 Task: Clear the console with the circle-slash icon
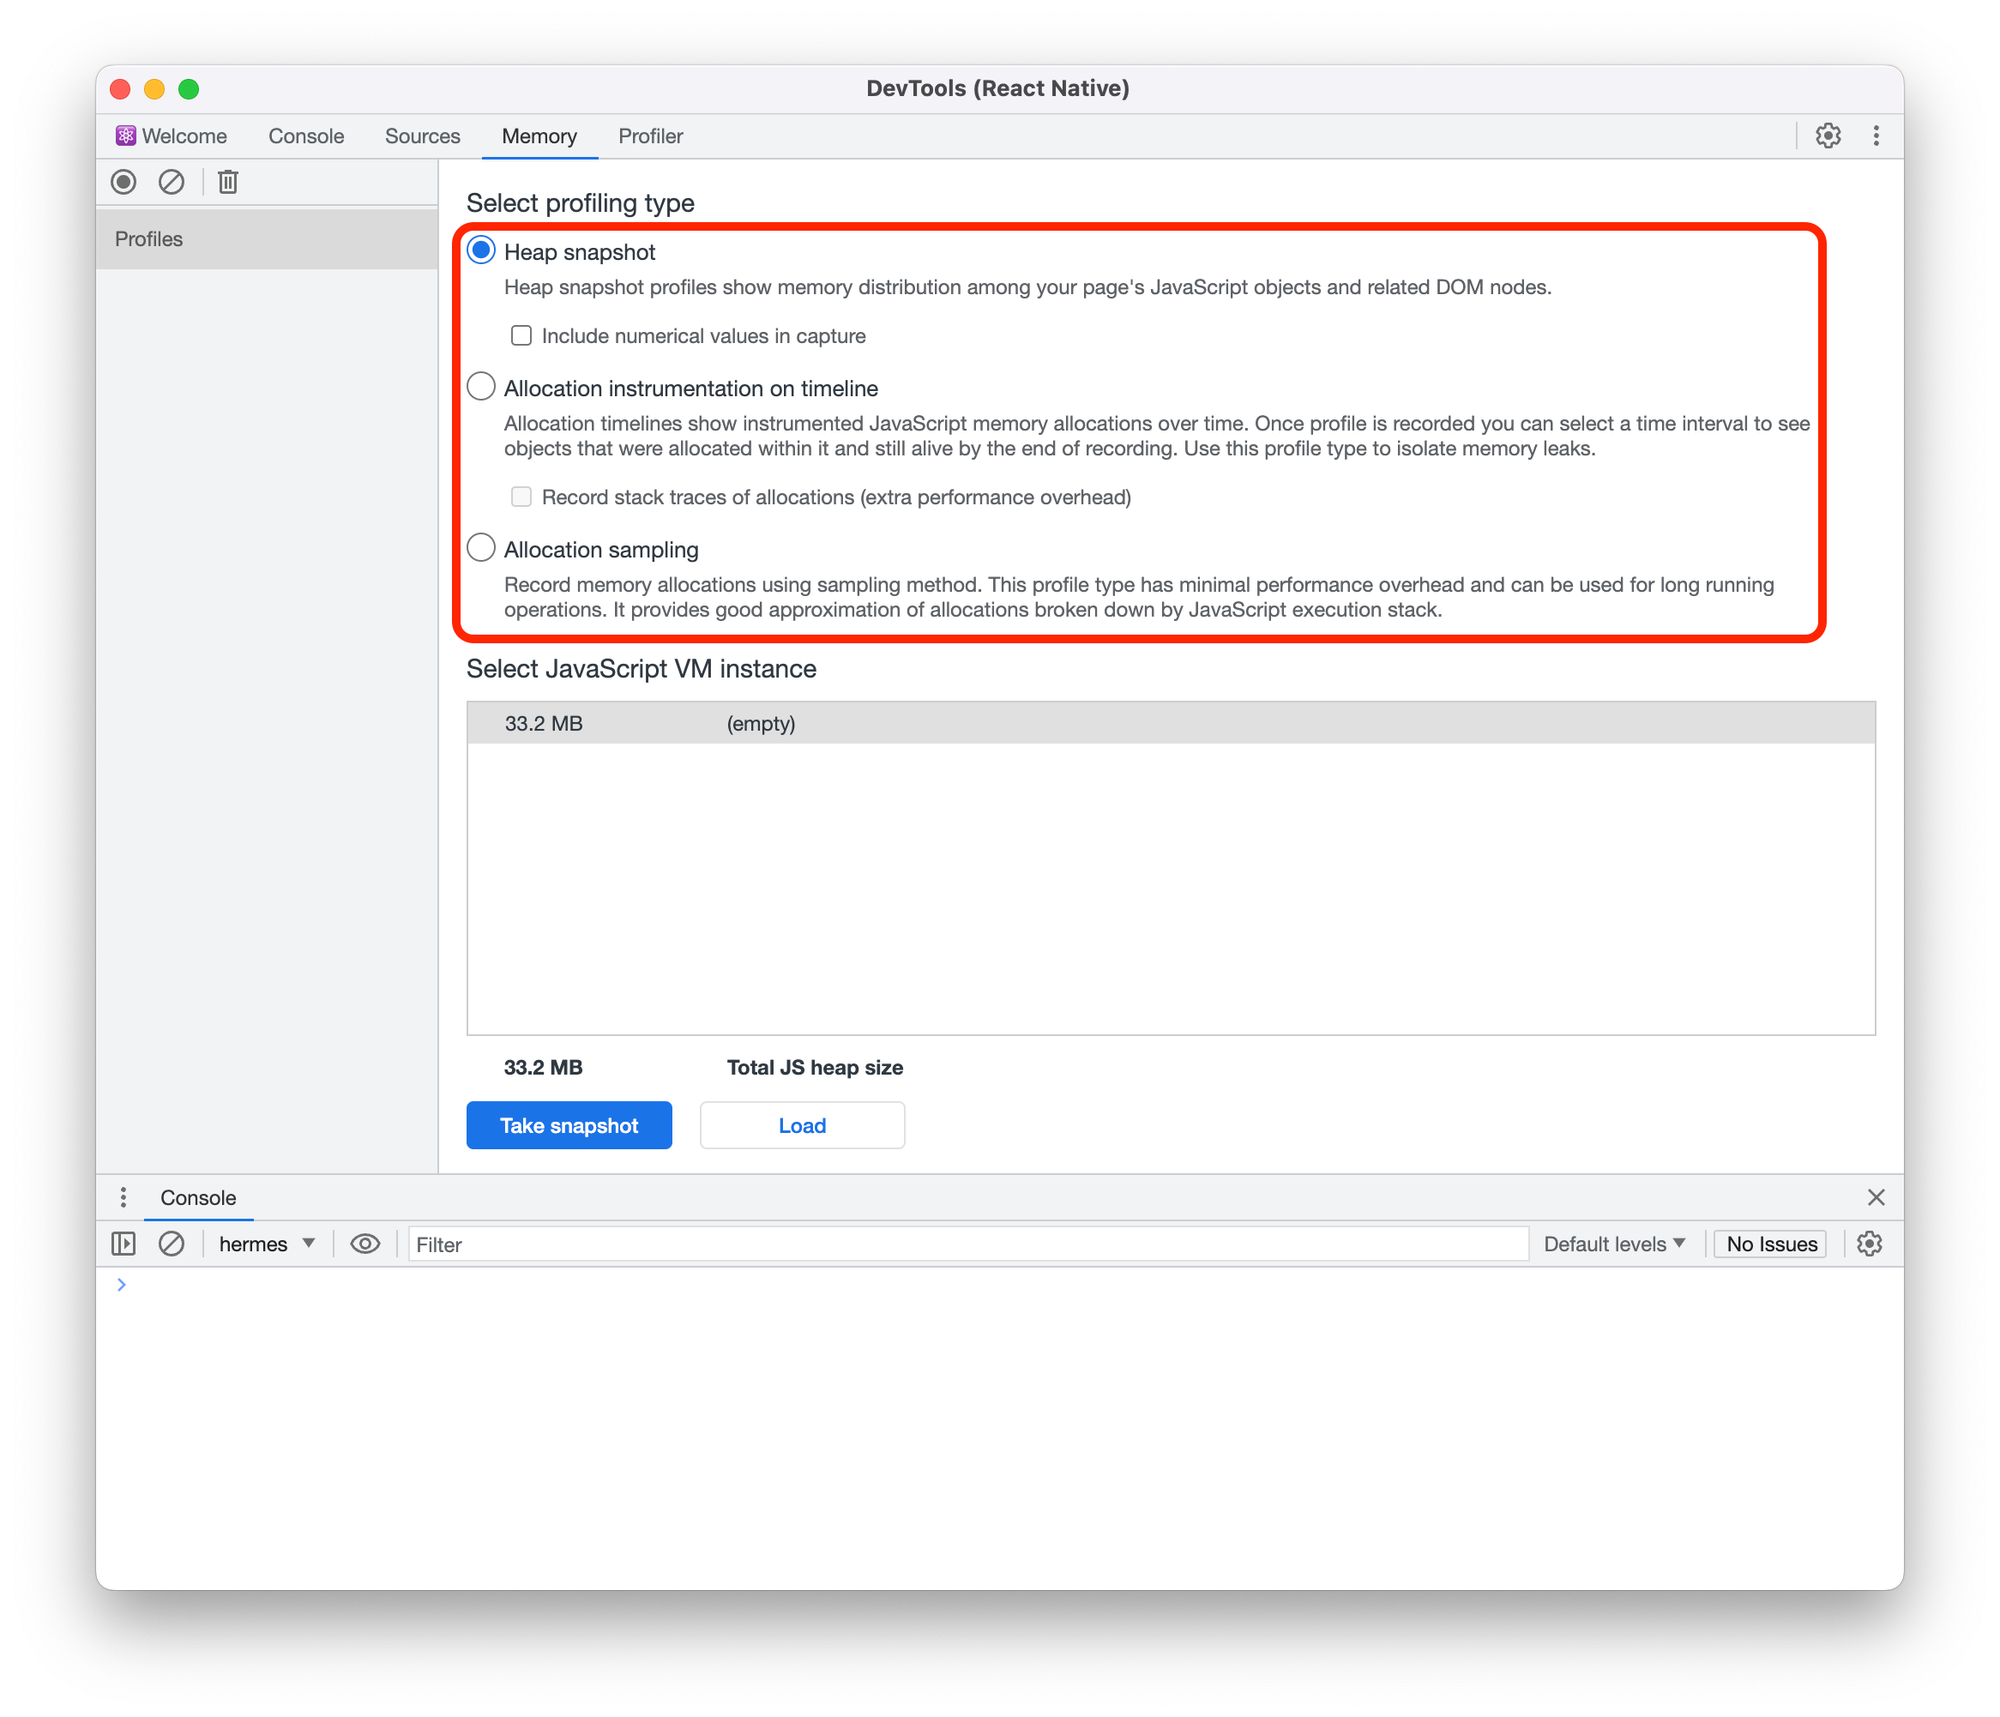point(172,1243)
